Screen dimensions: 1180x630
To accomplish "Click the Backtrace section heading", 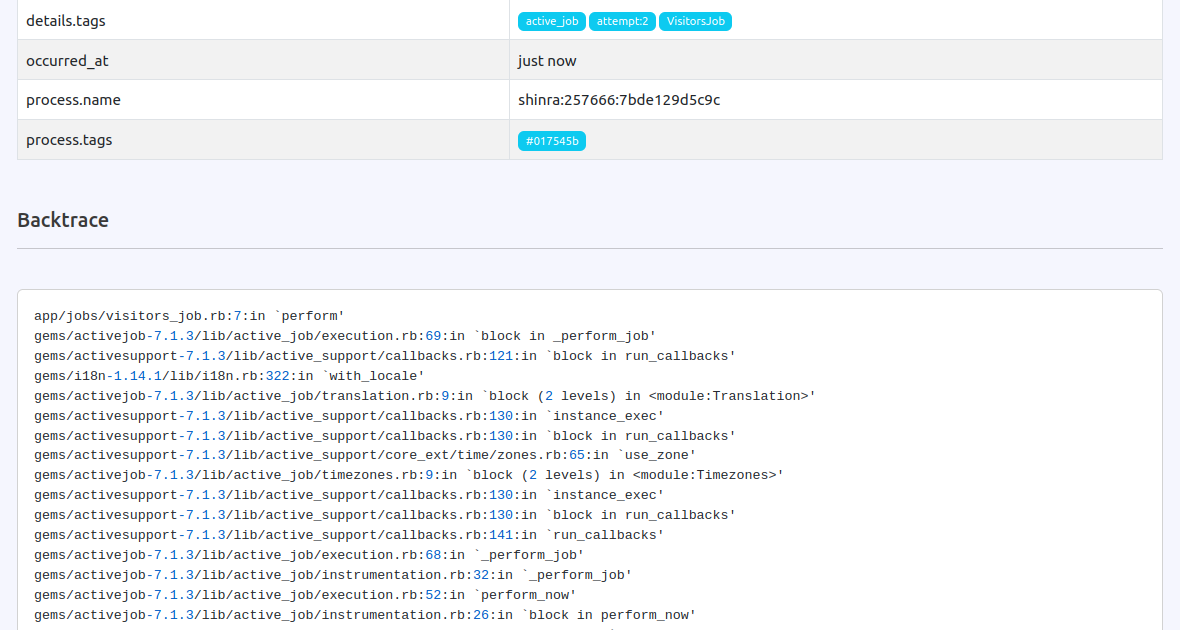I will tap(63, 220).
